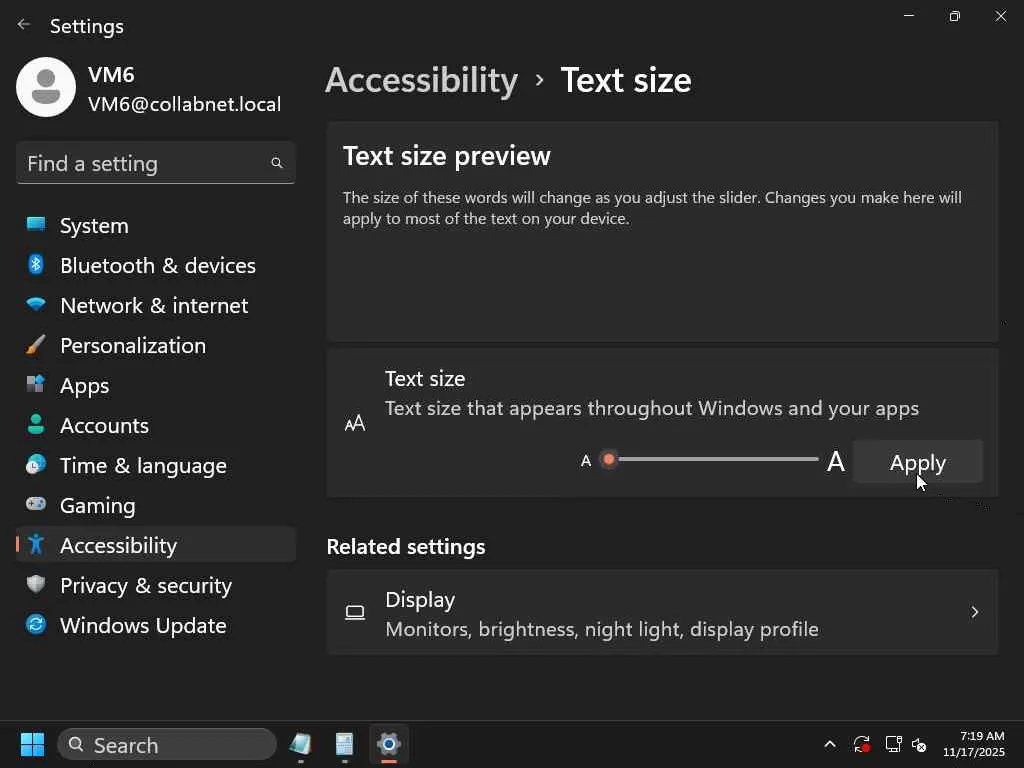Click the Accounts person icon
The width and height of the screenshot is (1024, 768).
coord(36,424)
